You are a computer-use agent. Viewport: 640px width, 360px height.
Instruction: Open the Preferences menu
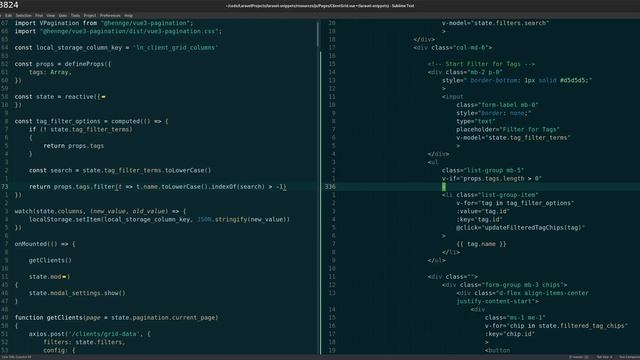click(110, 16)
